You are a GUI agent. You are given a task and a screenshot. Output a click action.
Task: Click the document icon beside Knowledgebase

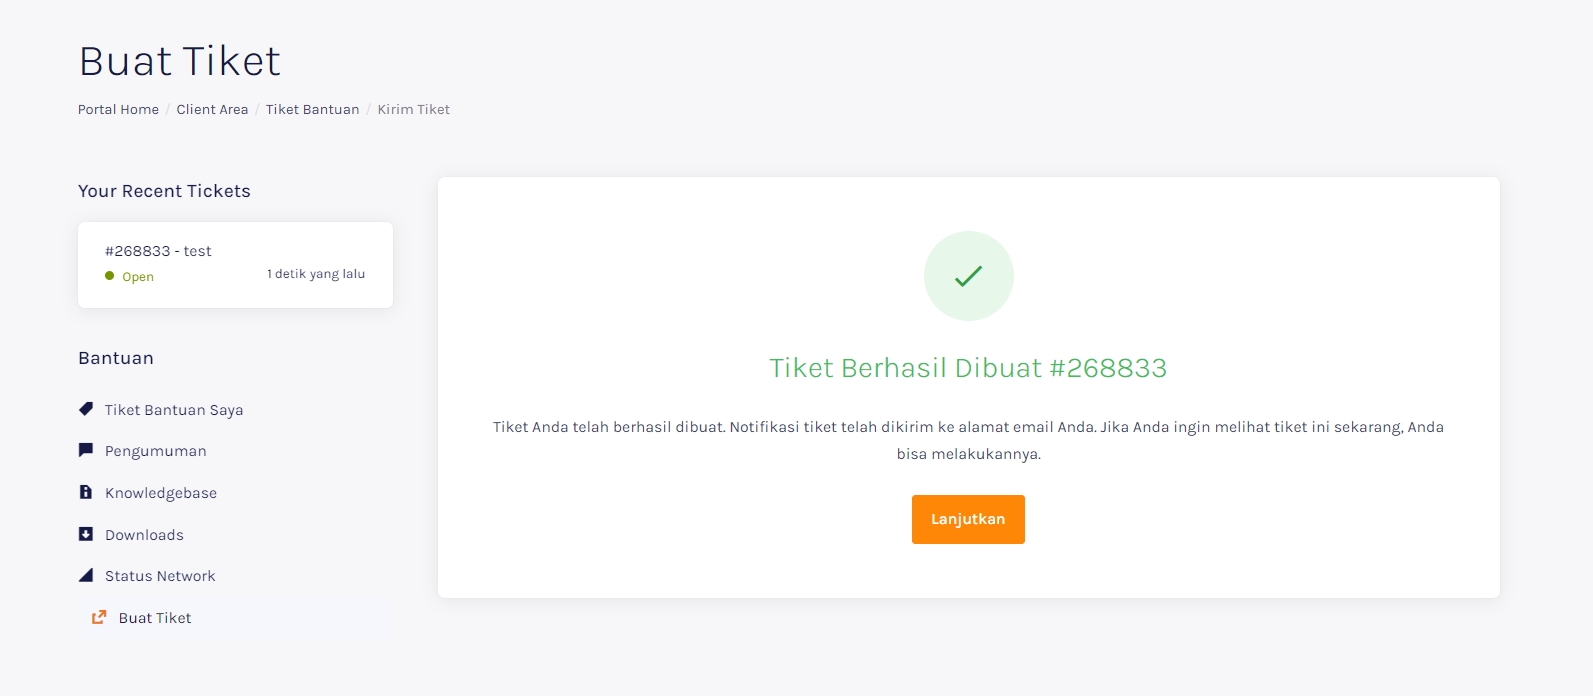click(86, 492)
